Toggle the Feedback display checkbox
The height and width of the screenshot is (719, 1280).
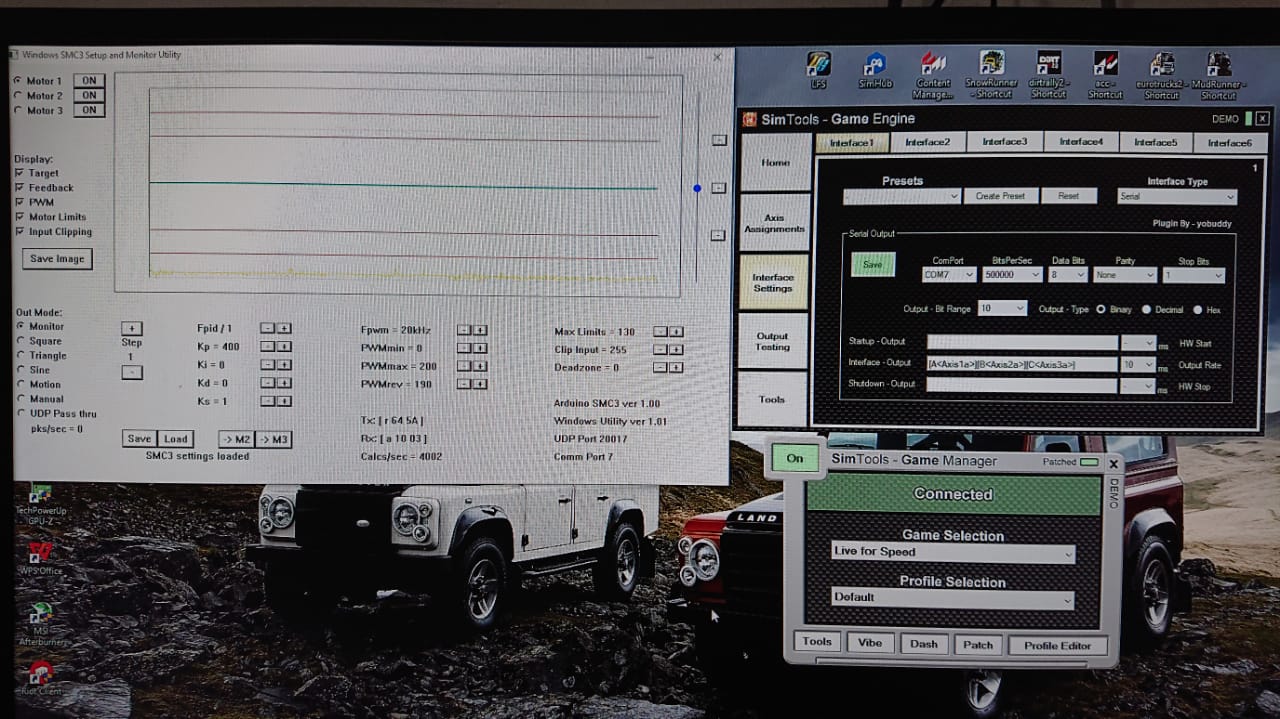20,187
